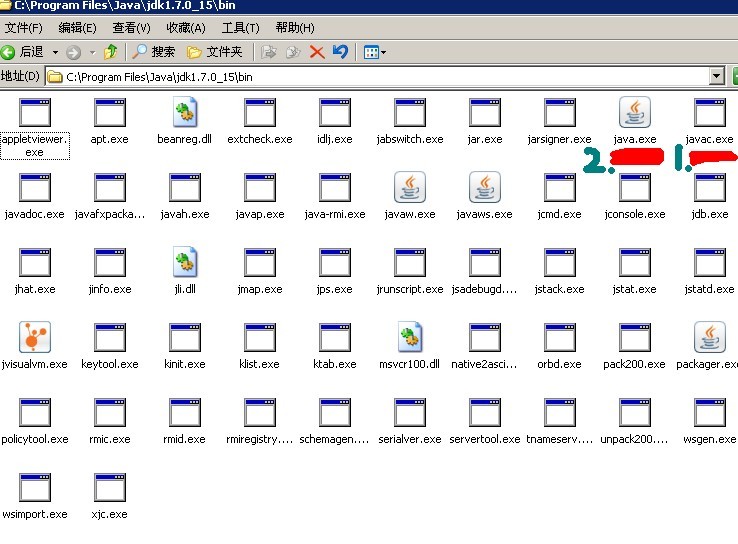Click the pack200.exe file name

point(634,364)
